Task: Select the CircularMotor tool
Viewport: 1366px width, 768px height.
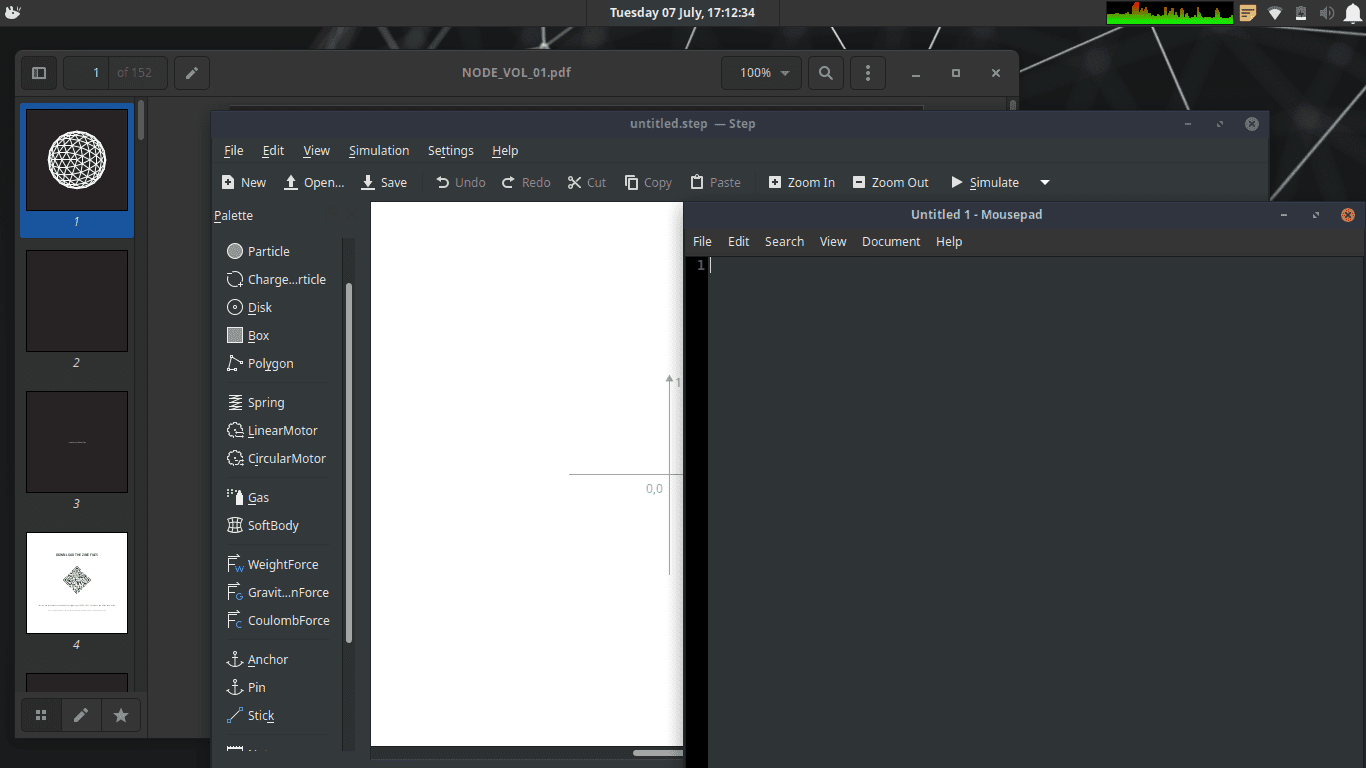Action: pos(276,458)
